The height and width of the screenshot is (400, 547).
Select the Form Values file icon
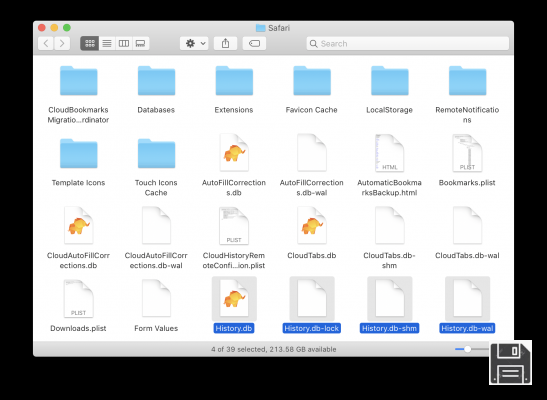(156, 299)
